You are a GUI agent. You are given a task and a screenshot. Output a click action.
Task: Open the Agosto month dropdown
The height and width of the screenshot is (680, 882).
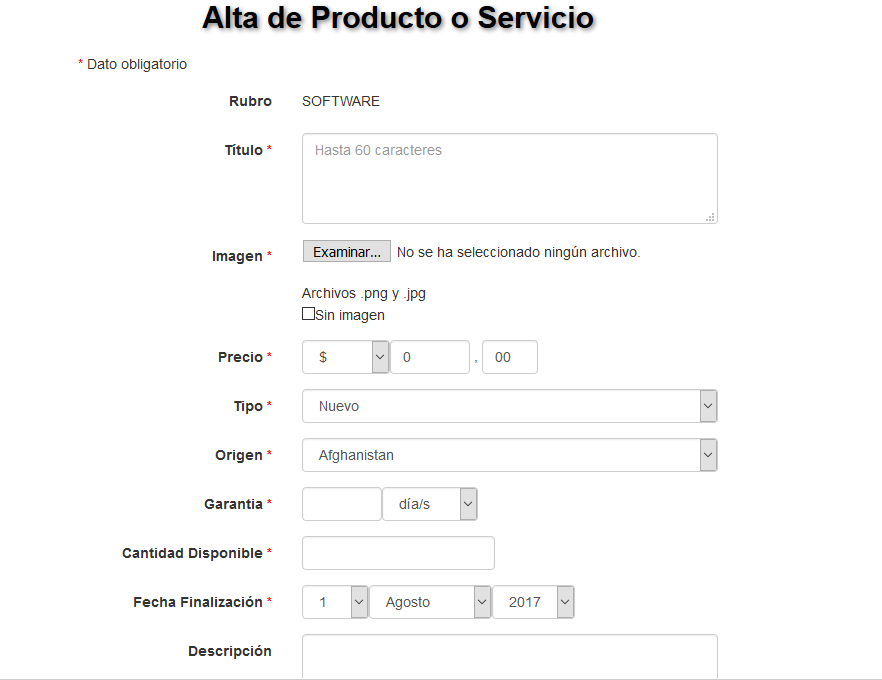pyautogui.click(x=430, y=601)
